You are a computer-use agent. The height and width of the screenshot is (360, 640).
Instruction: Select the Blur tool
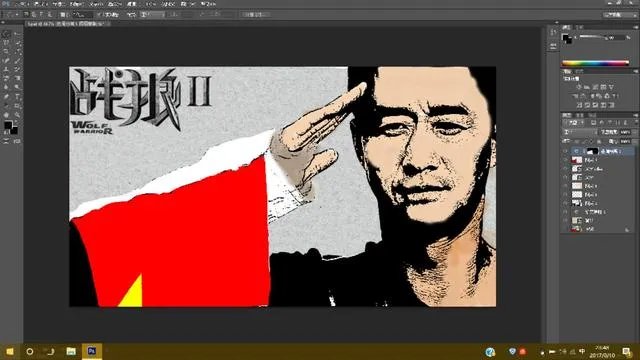click(x=6, y=87)
